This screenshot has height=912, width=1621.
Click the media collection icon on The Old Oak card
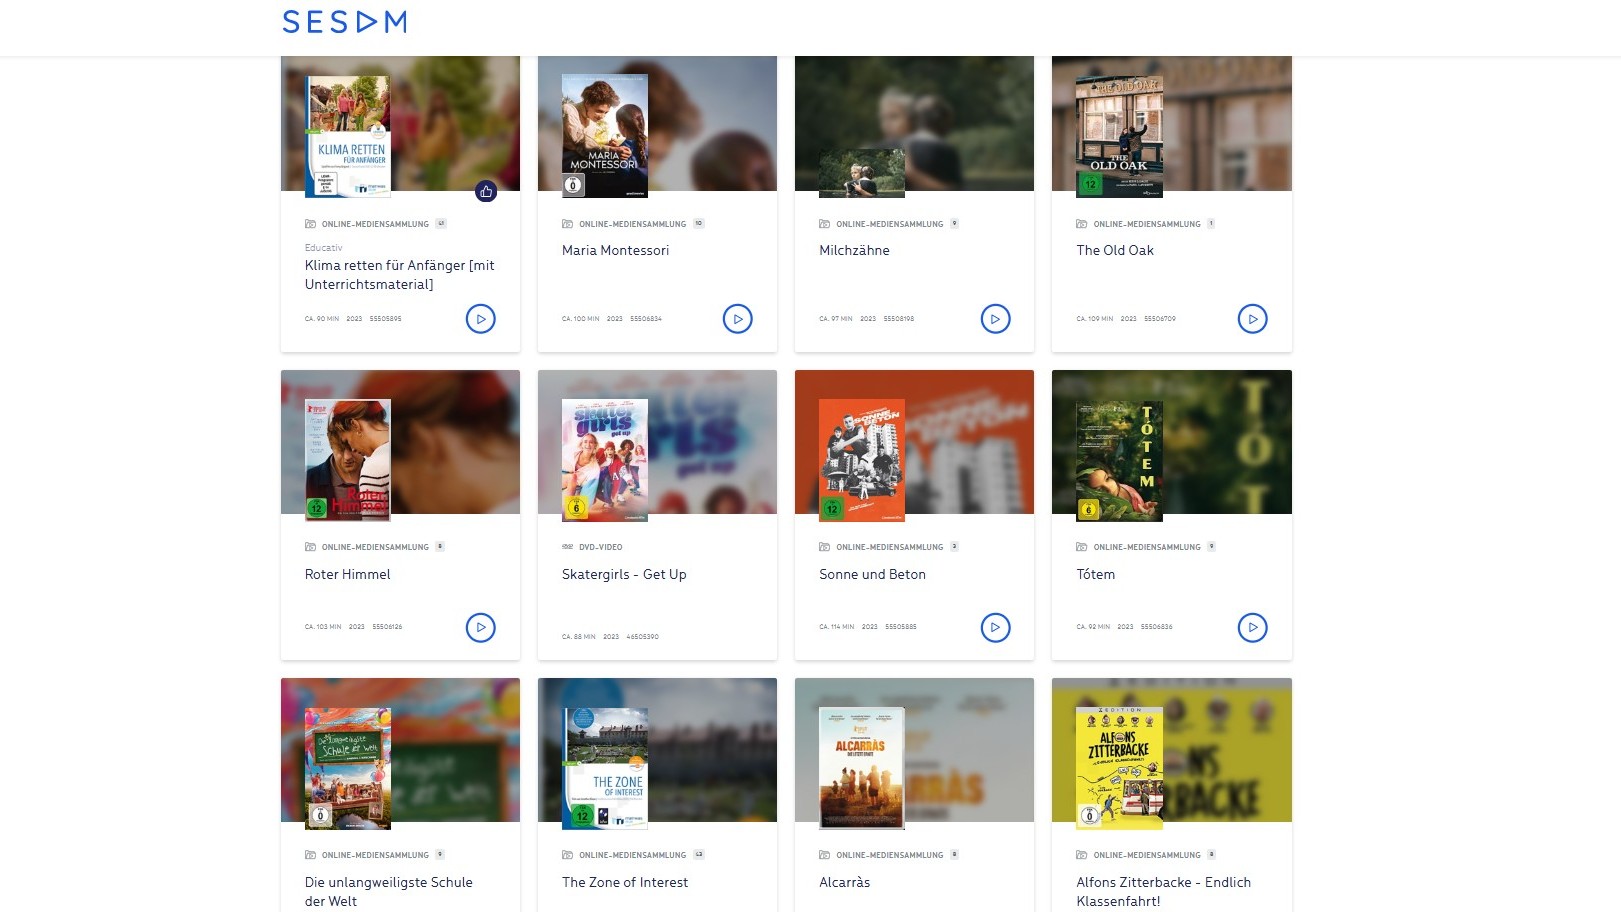point(1081,224)
